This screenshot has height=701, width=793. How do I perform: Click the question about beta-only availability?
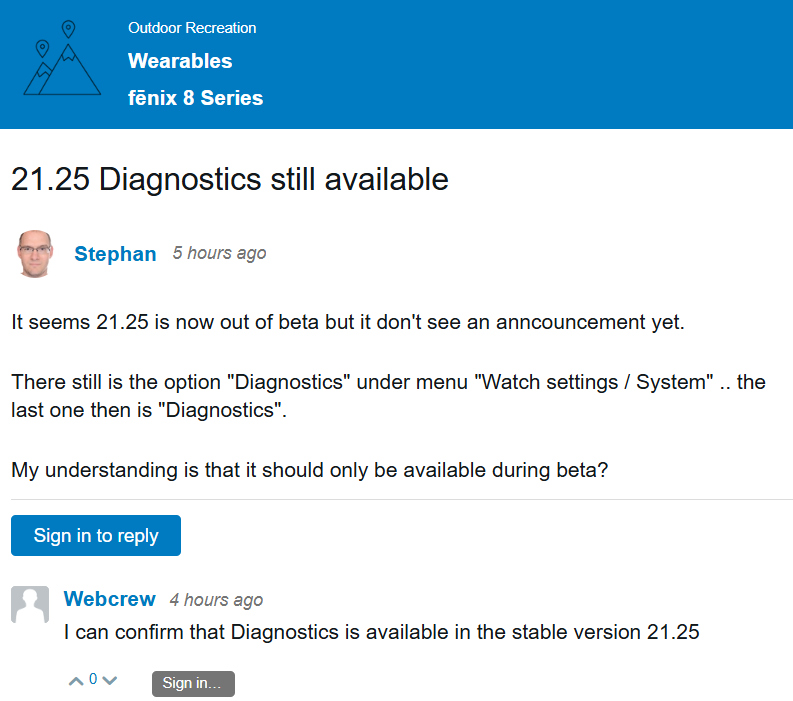(309, 469)
